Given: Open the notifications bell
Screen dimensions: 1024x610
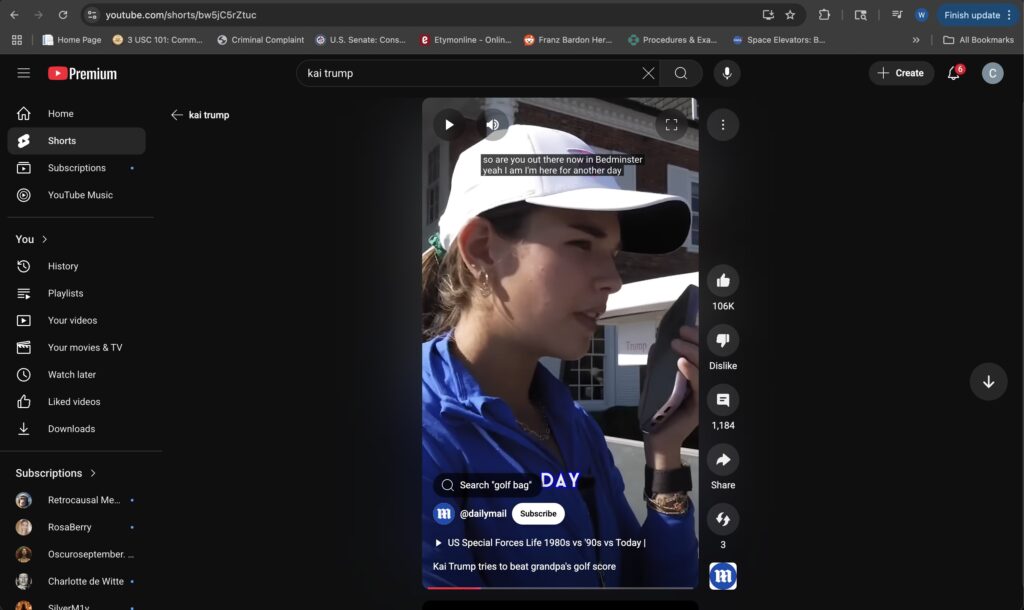Looking at the screenshot, I should tap(954, 73).
